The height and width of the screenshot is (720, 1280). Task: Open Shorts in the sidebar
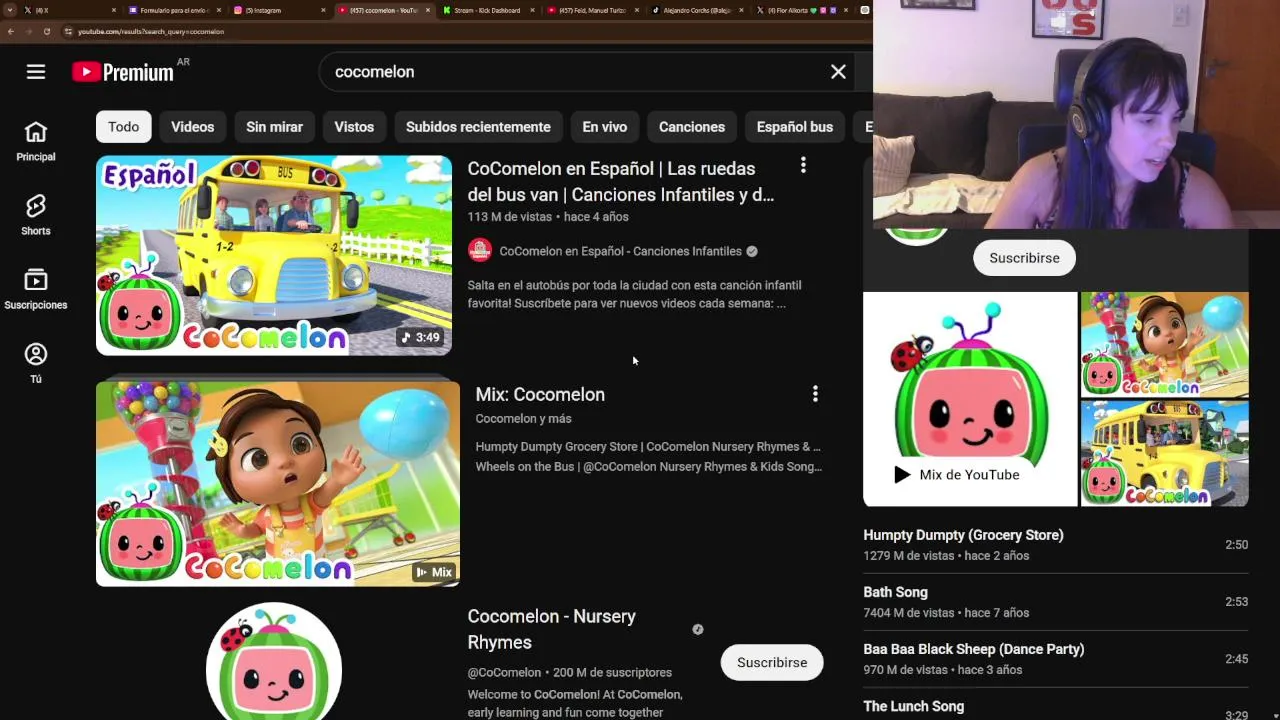click(x=36, y=215)
